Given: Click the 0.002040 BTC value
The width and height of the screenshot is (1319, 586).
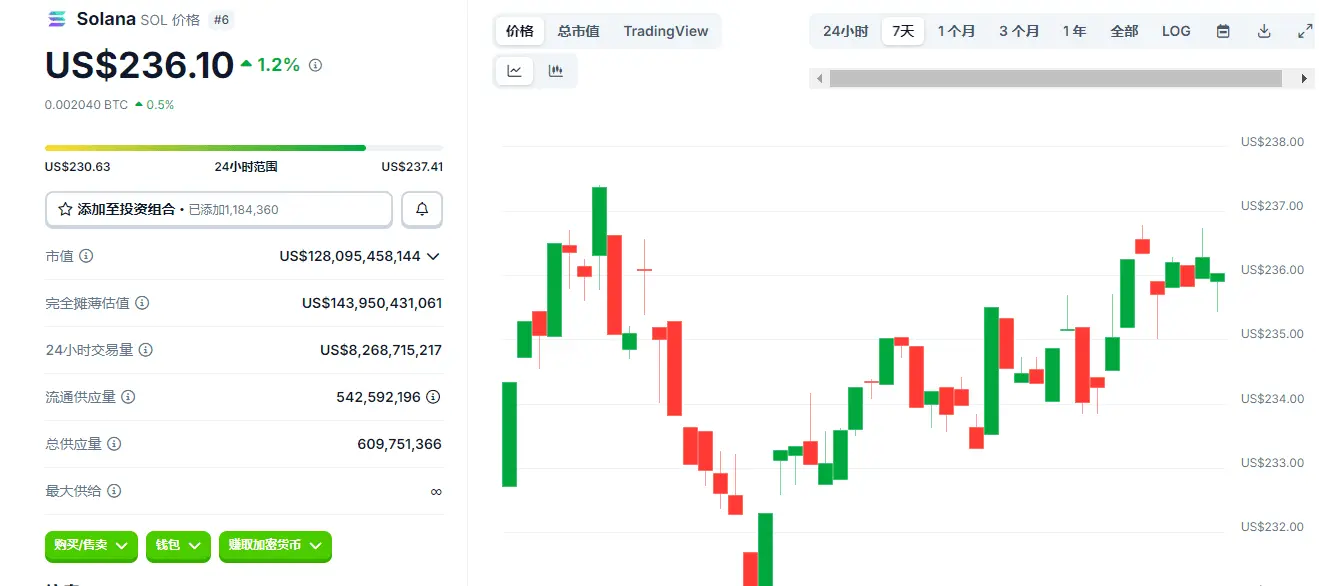Looking at the screenshot, I should point(86,104).
